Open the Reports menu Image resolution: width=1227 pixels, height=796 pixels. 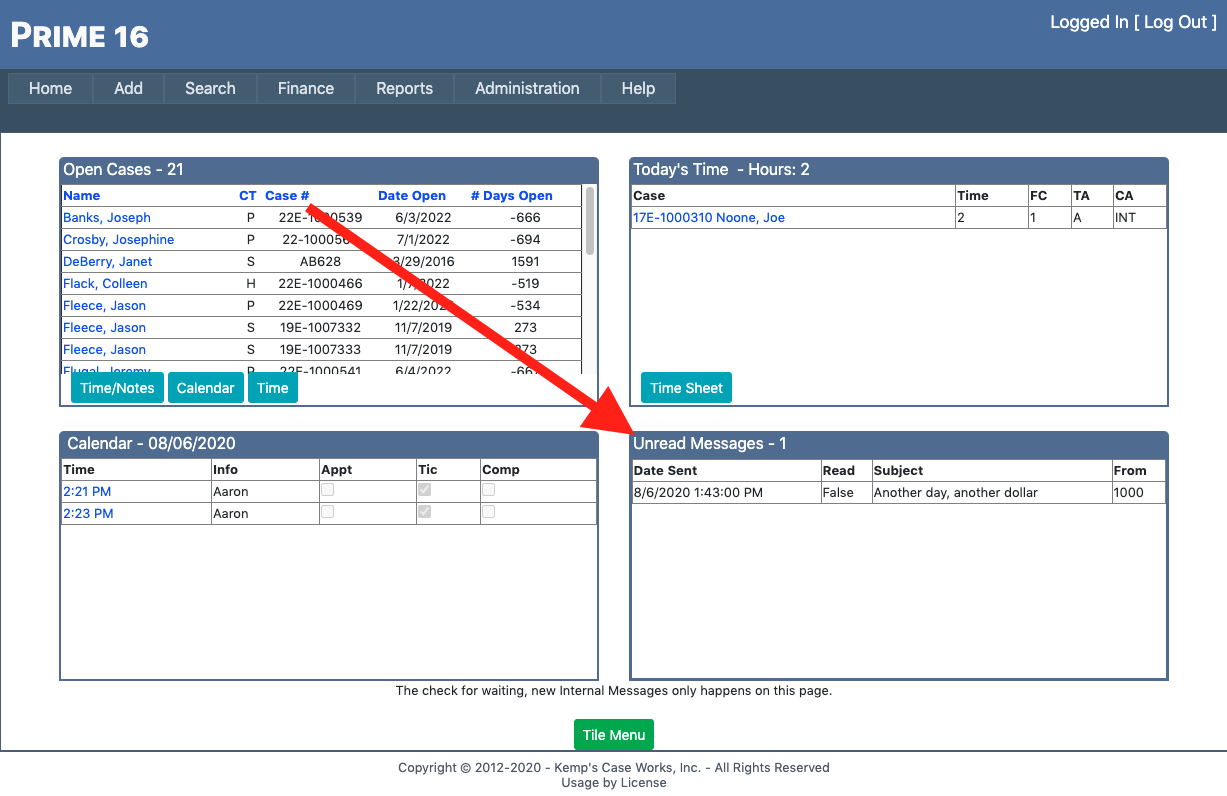tap(404, 88)
